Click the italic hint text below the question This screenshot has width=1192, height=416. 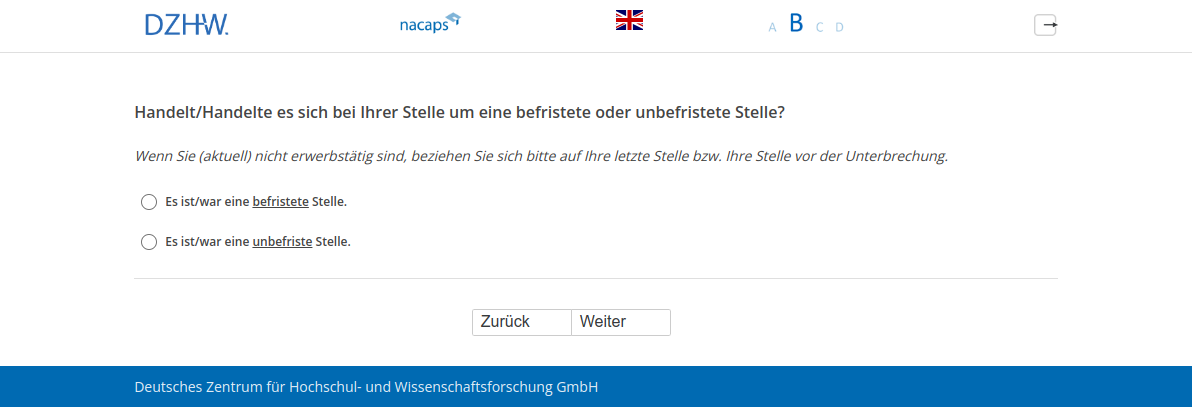coord(540,157)
